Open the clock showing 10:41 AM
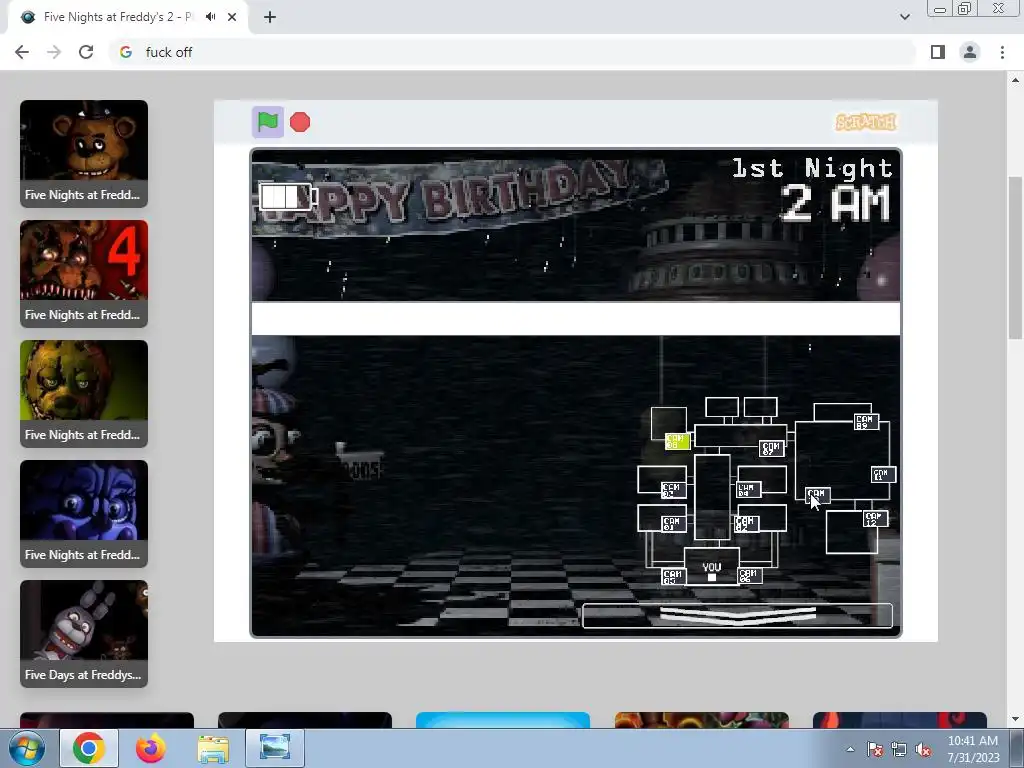 (x=973, y=749)
